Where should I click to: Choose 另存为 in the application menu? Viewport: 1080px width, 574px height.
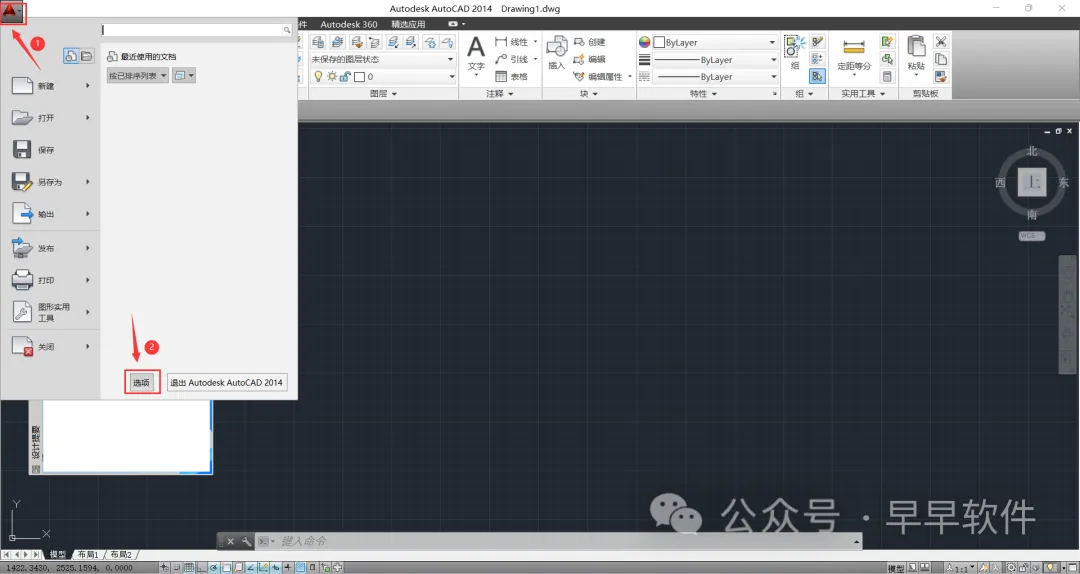pyautogui.click(x=50, y=182)
